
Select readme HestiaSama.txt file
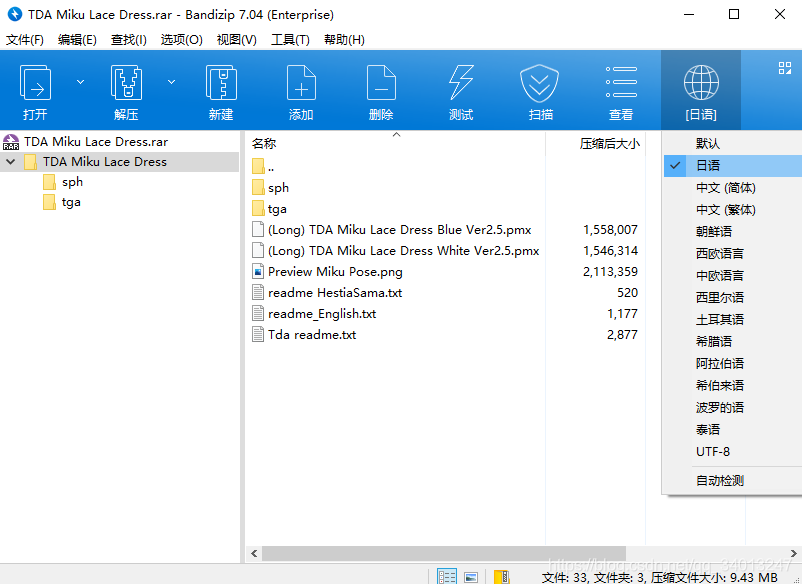click(x=327, y=293)
